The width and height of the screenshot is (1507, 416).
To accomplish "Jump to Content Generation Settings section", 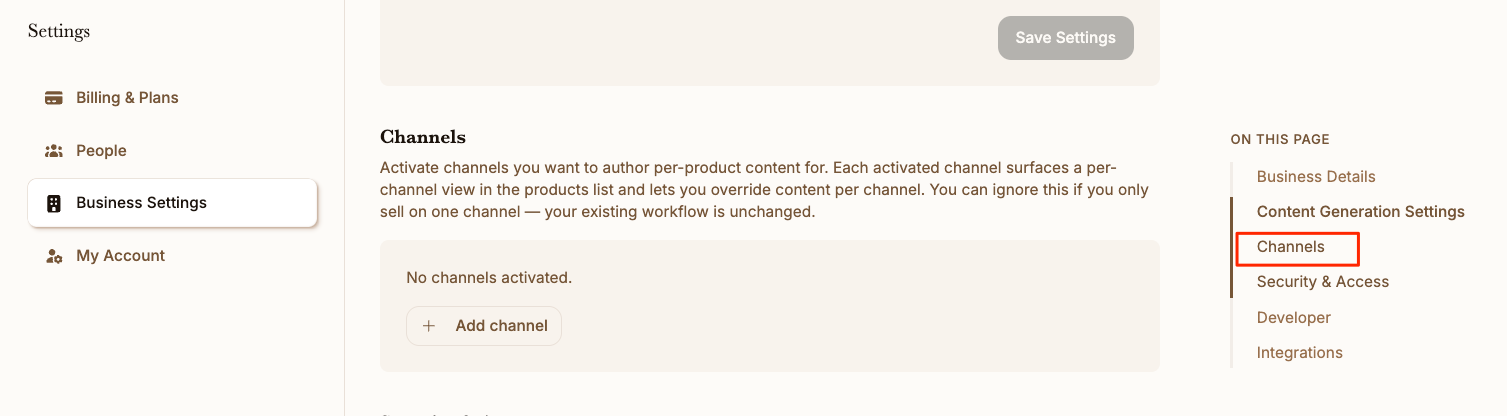I will point(1360,212).
